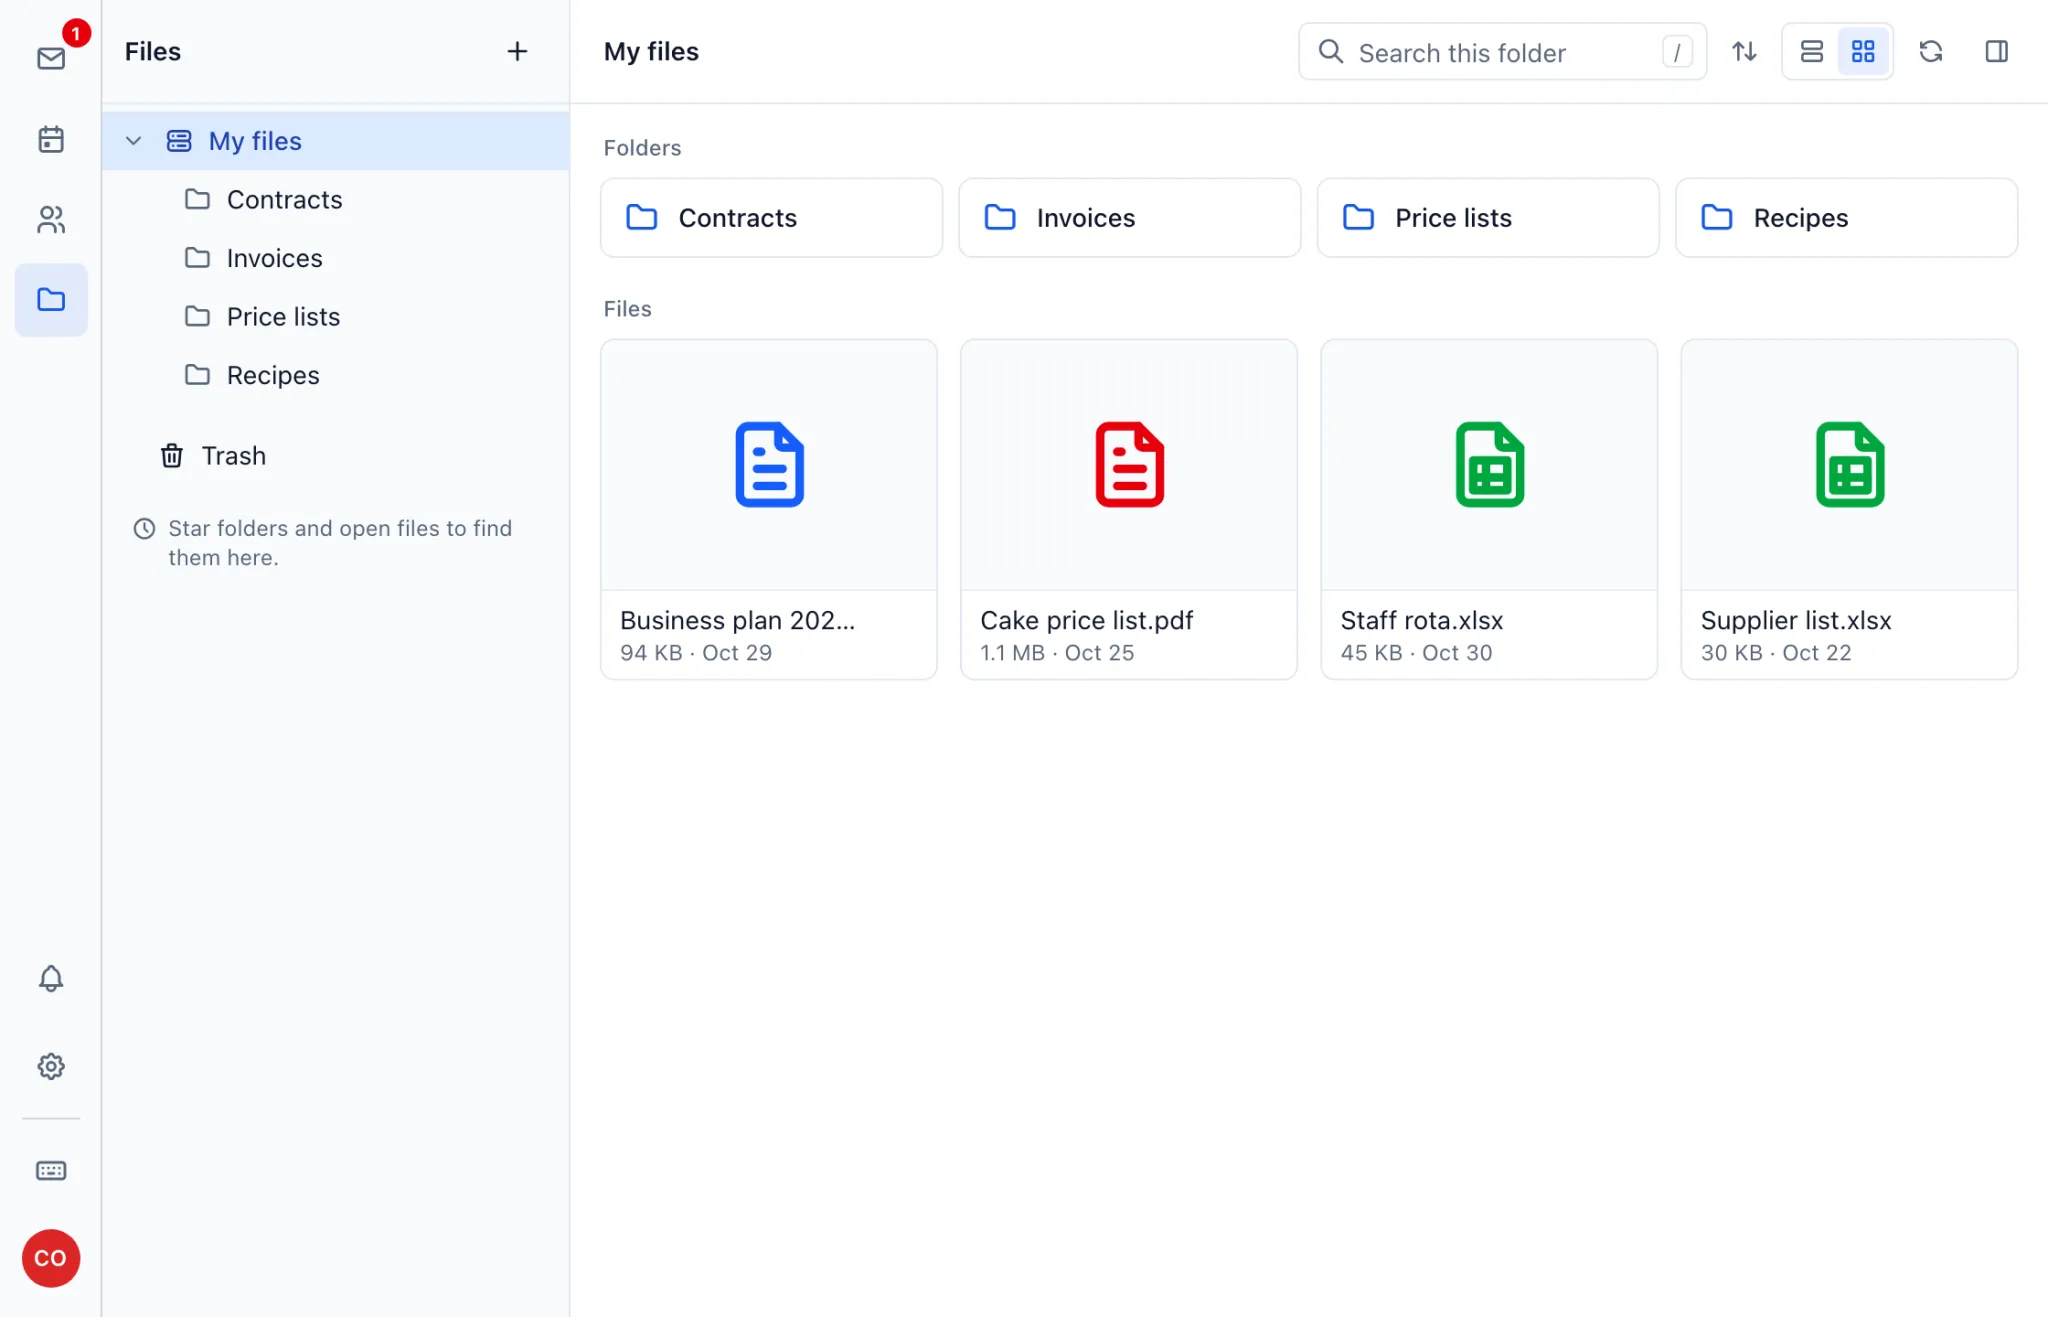Show keyboard shortcuts icon
Image resolution: width=2048 pixels, height=1317 pixels.
pos(51,1170)
